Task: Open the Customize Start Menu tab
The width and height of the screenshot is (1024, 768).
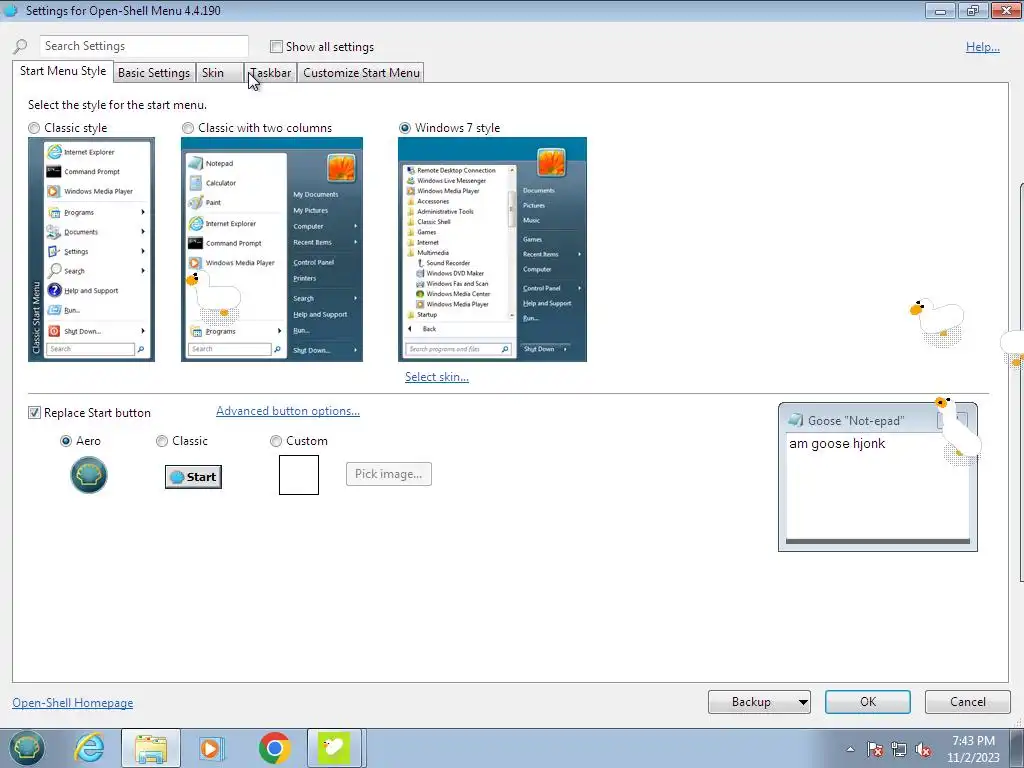Action: pos(361,72)
